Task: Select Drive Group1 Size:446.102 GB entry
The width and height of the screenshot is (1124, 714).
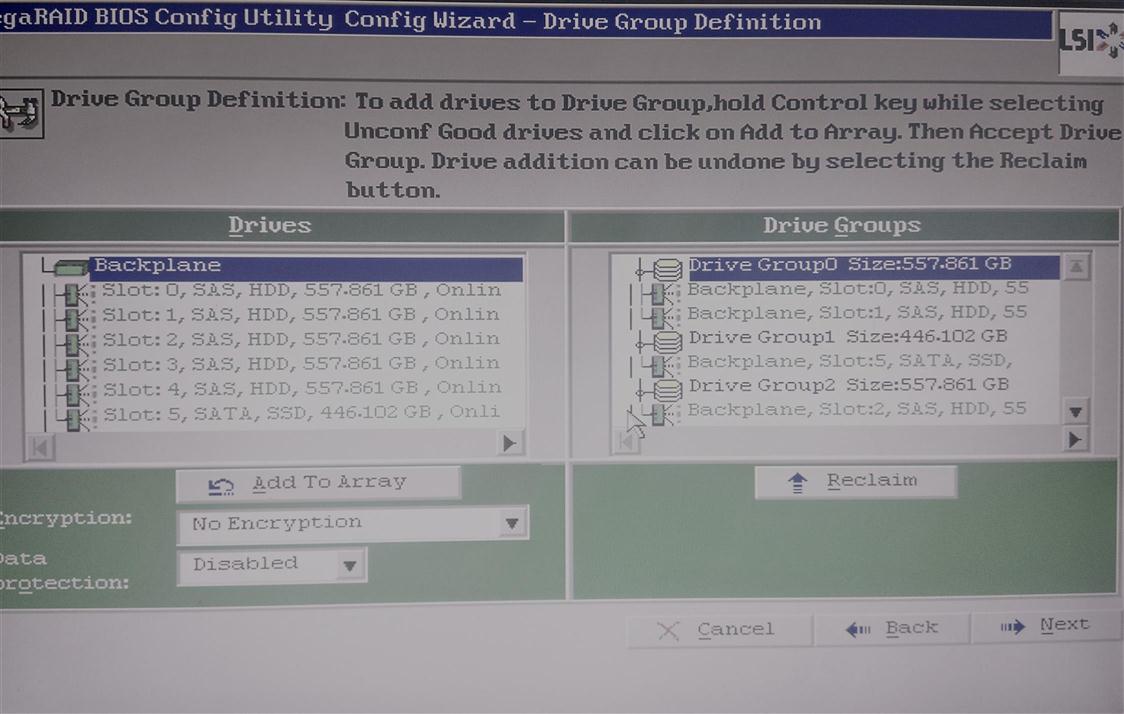Action: pyautogui.click(x=848, y=336)
